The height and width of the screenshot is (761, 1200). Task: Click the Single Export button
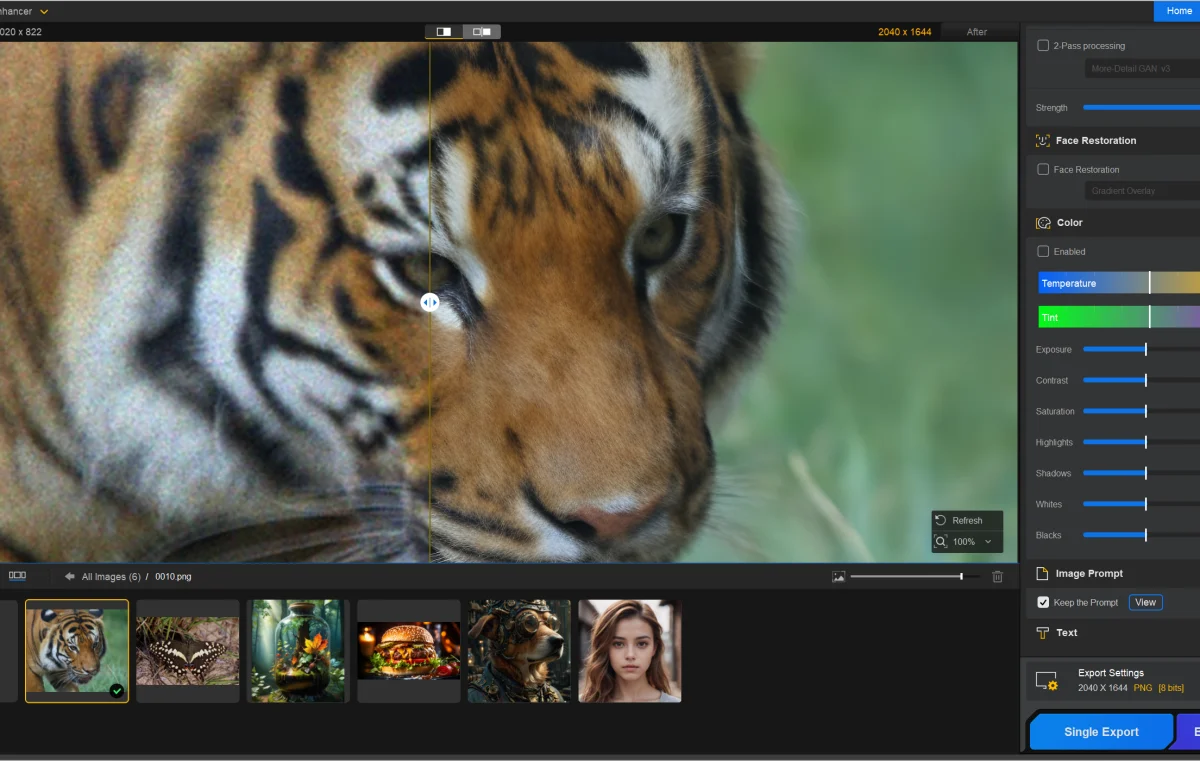[x=1101, y=732]
